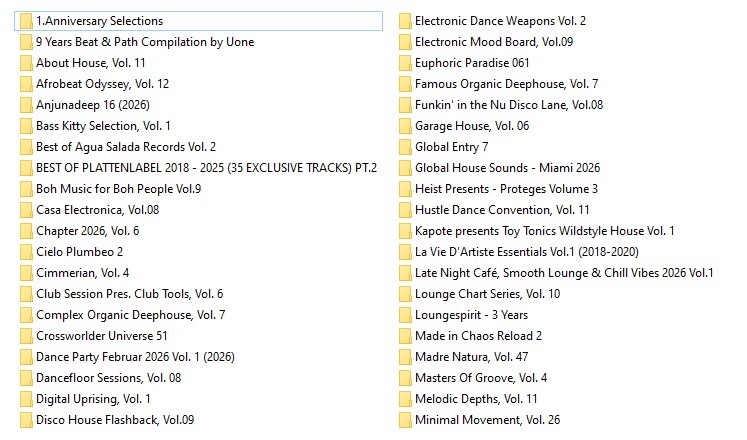Click folder icon for Made in Chaos Reload 2

pyautogui.click(x=405, y=336)
